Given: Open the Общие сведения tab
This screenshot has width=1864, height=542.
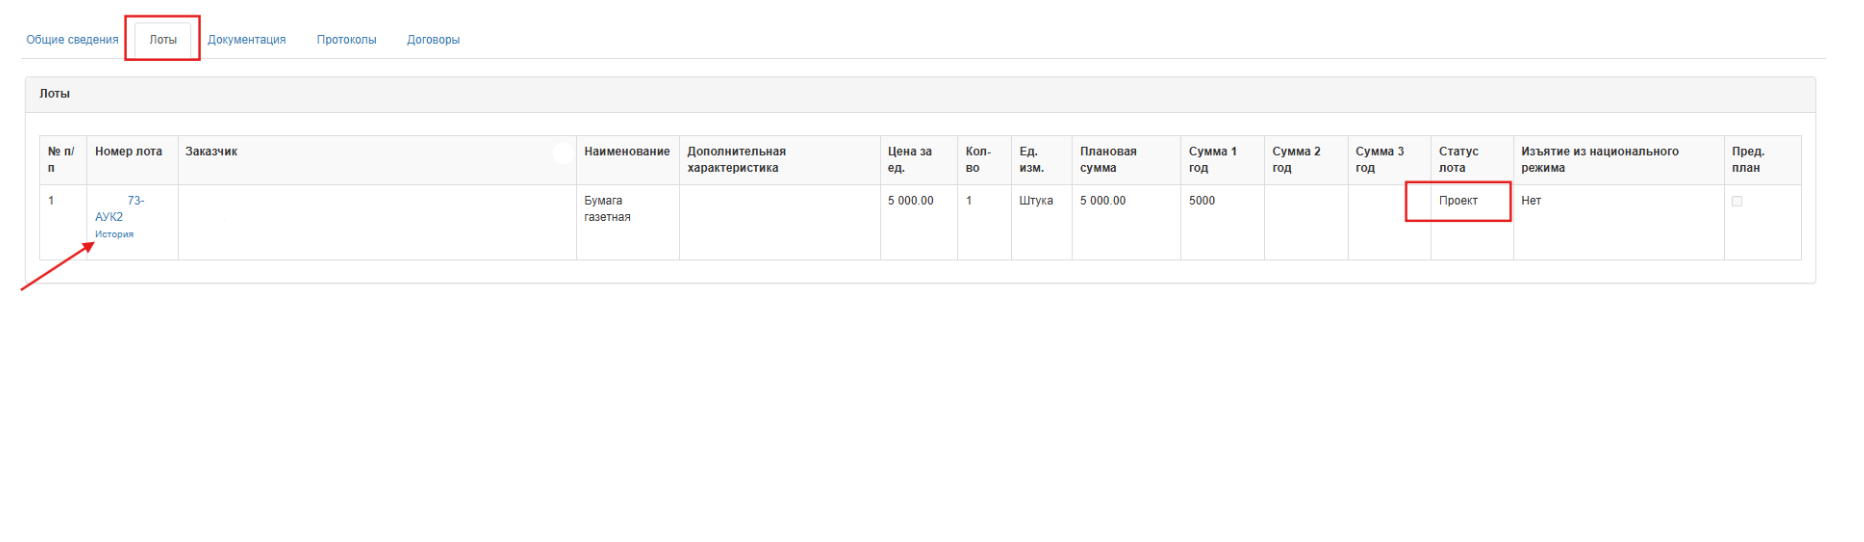Looking at the screenshot, I should click(x=72, y=40).
